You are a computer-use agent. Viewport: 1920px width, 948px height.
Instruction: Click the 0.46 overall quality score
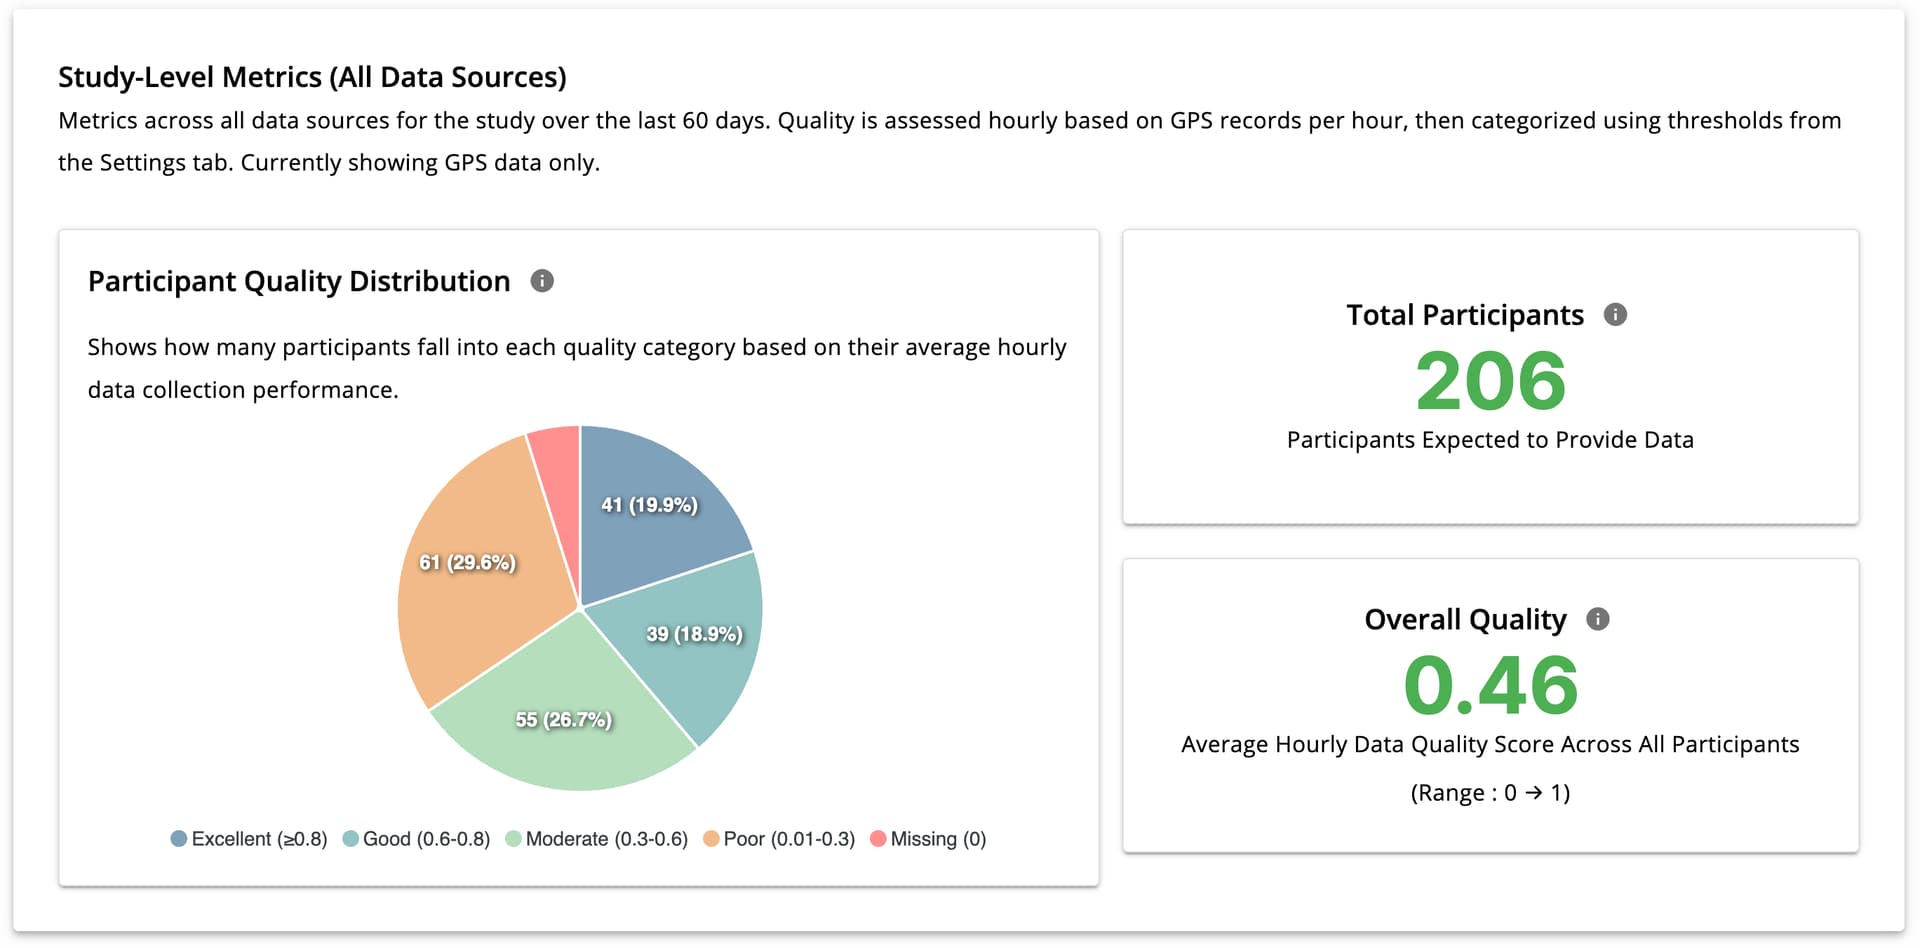point(1490,686)
